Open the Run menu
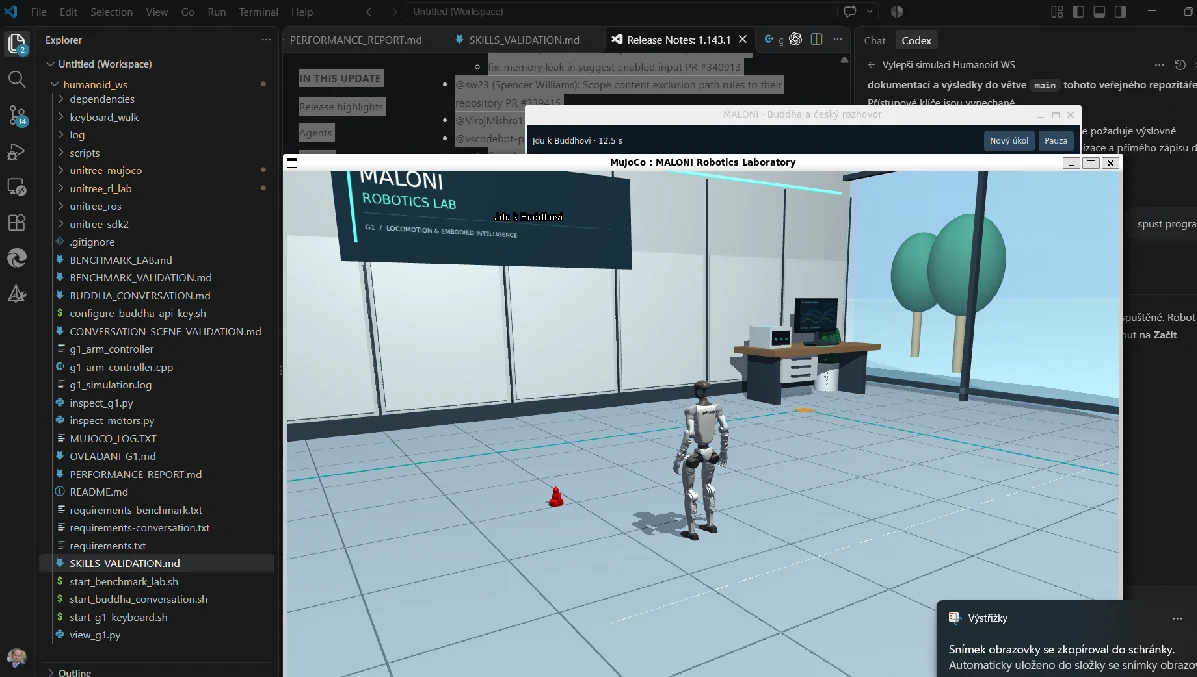The image size is (1197, 677). [217, 11]
